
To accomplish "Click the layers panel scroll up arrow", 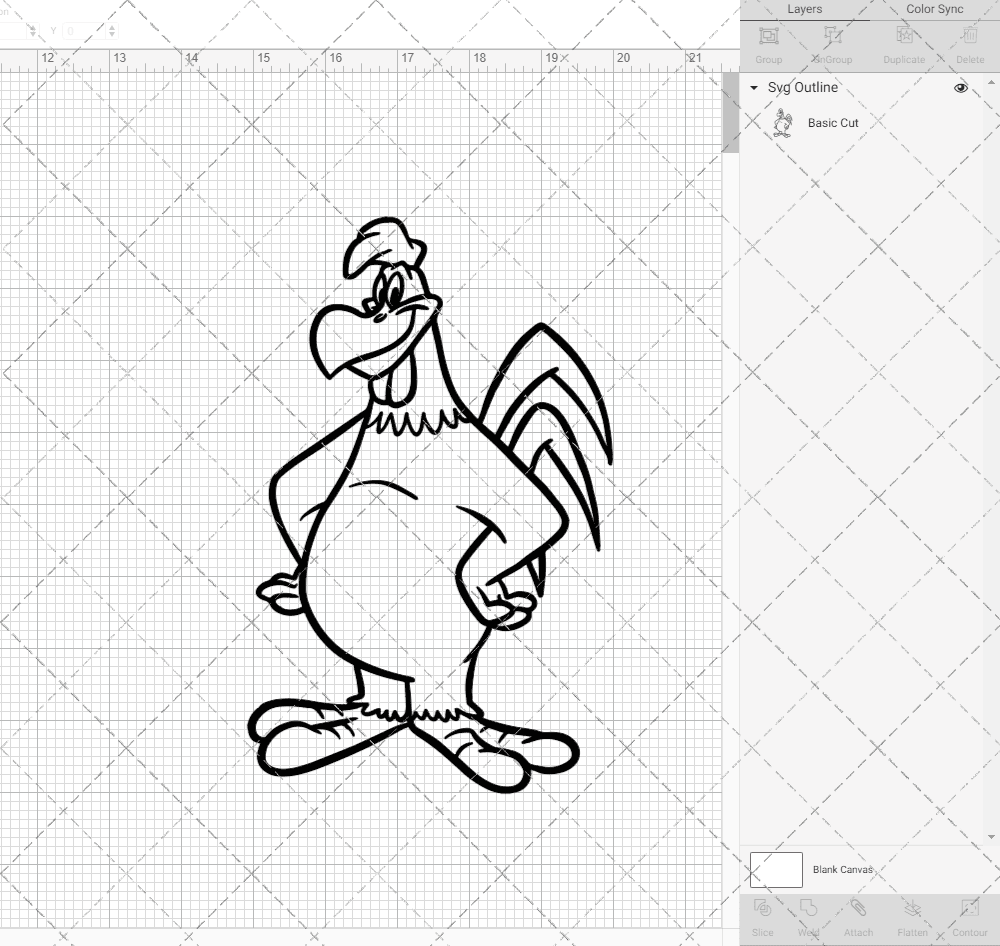I will pos(990,82).
